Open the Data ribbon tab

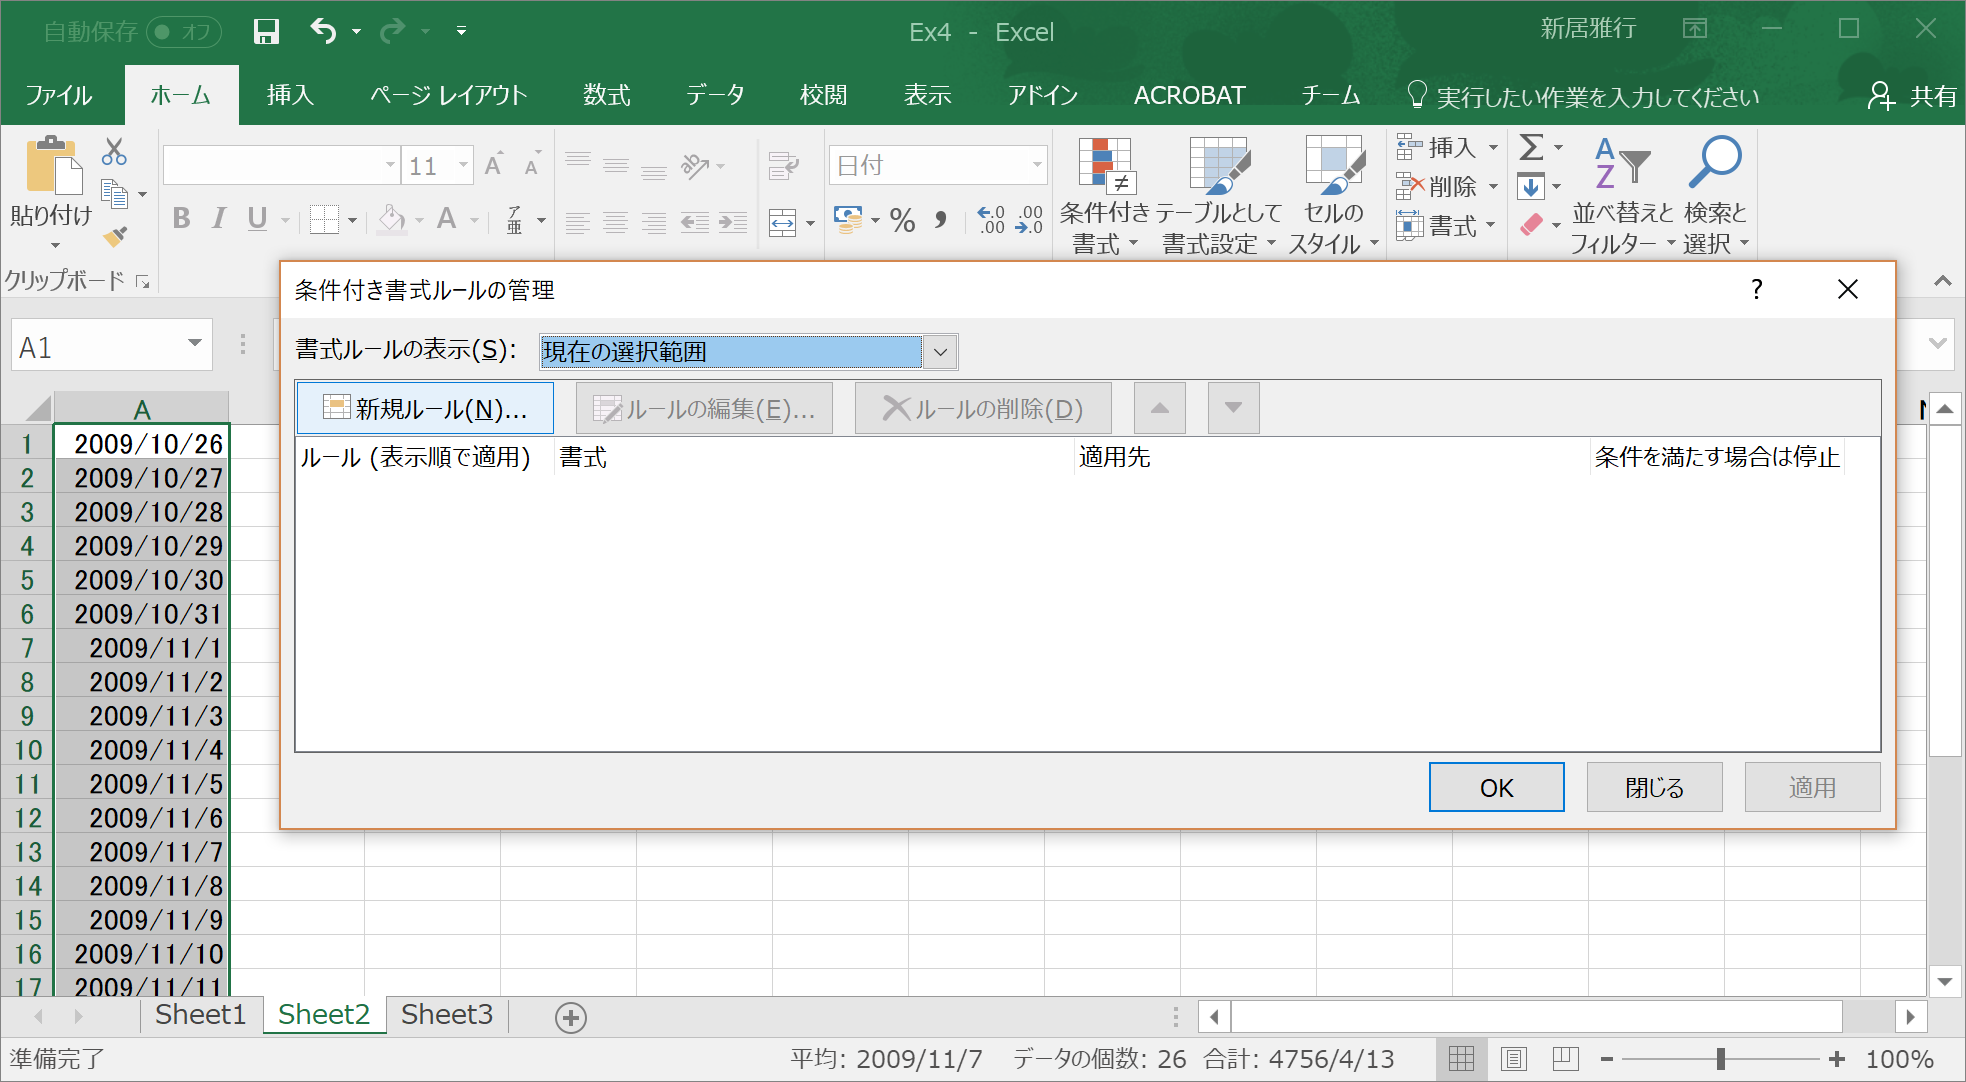[715, 96]
